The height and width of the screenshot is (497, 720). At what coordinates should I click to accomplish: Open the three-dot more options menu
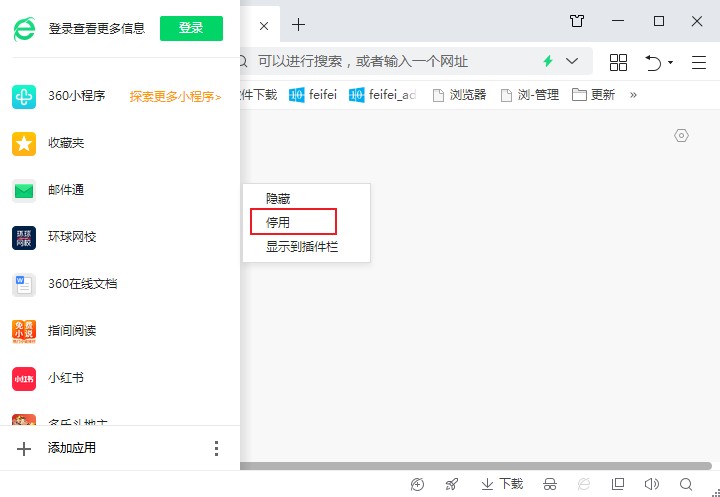(216, 448)
